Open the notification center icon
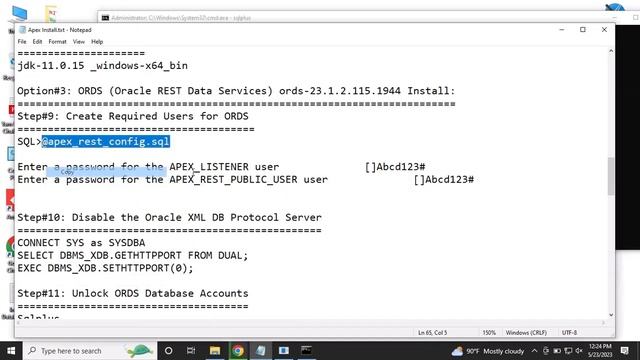The image size is (640, 360). (624, 351)
